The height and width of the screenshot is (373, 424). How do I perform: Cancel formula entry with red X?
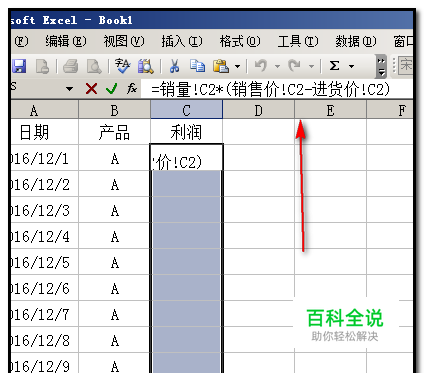click(x=91, y=89)
